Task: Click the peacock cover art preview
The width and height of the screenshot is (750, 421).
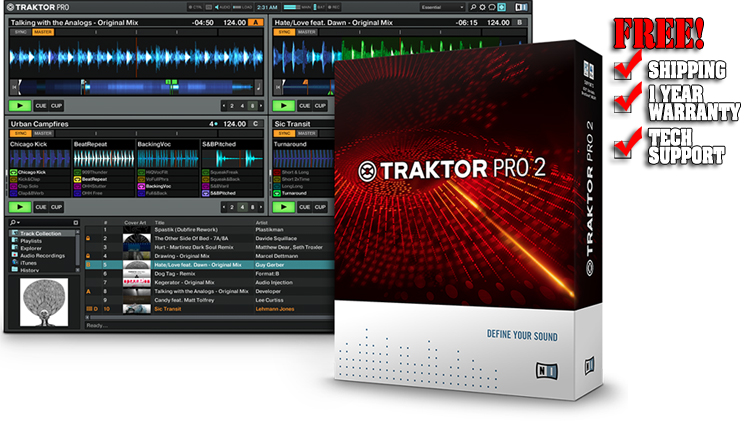Action: click(44, 303)
